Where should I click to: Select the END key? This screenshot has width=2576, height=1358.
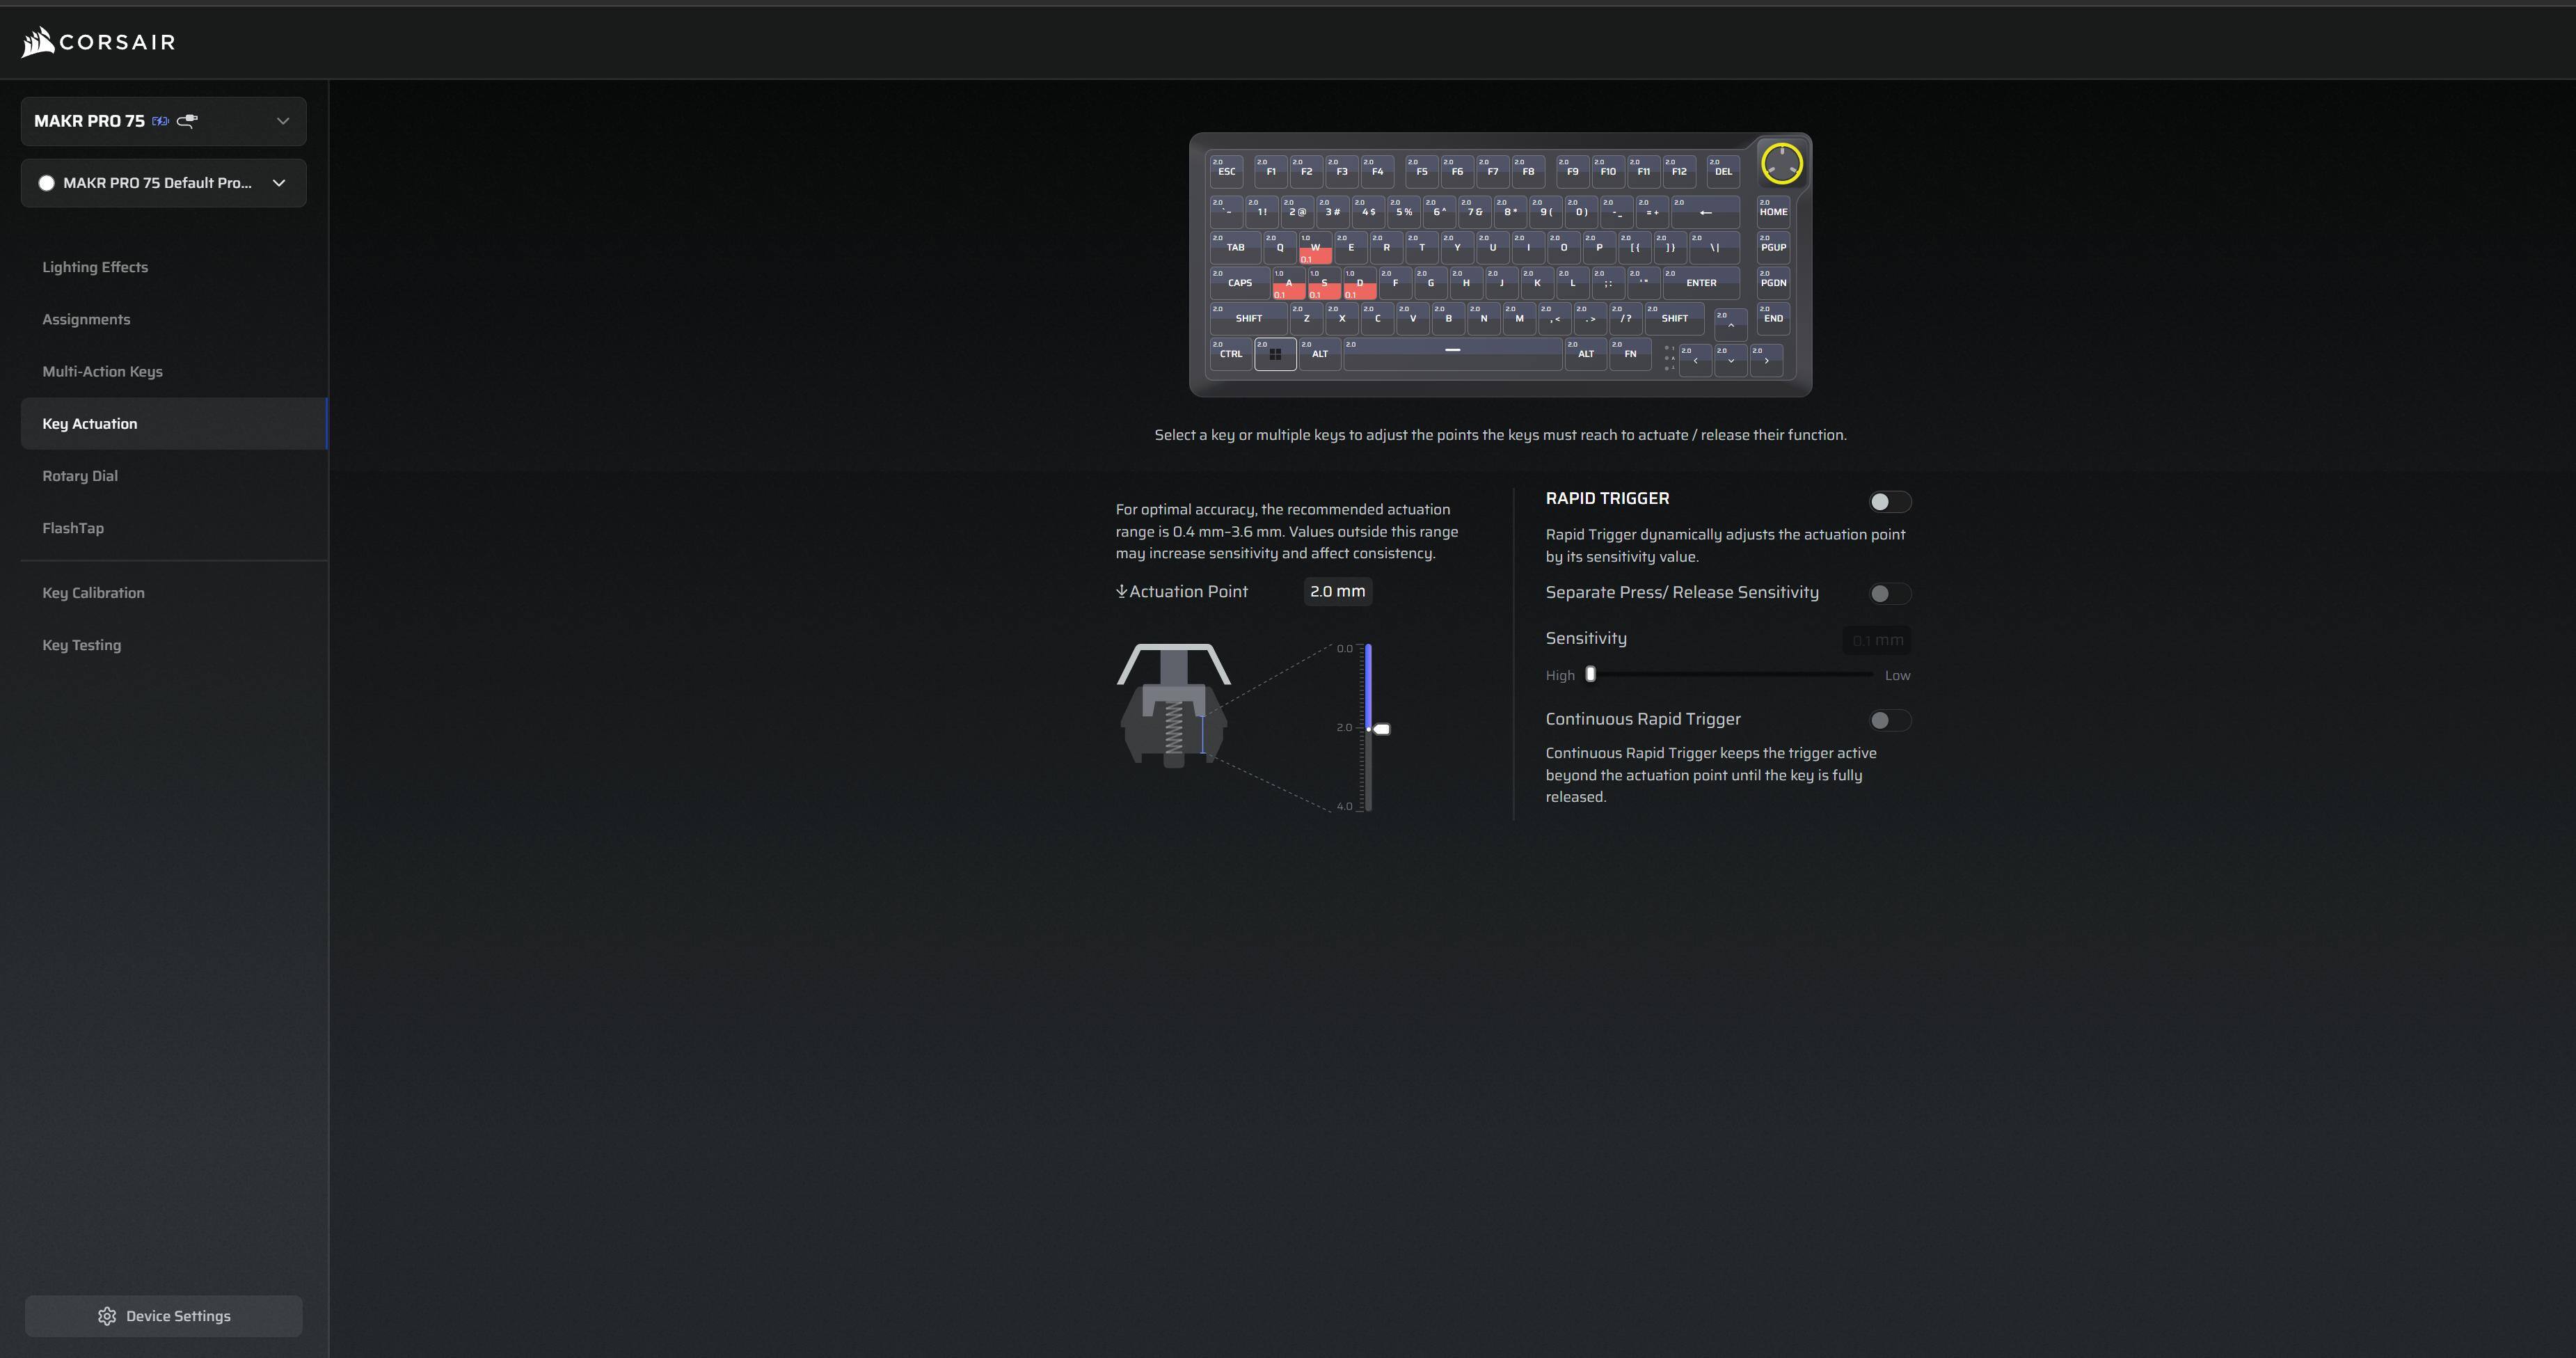pos(1773,319)
